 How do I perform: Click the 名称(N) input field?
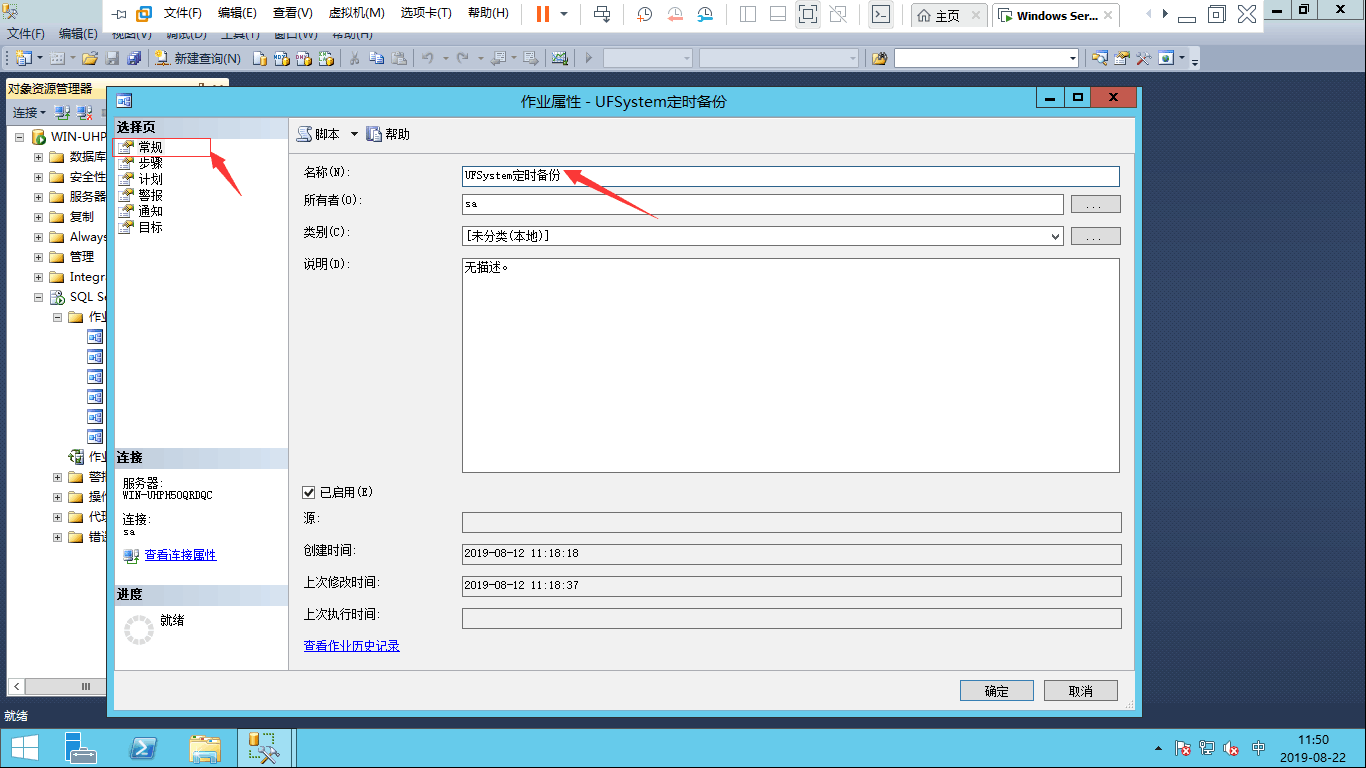coord(790,176)
